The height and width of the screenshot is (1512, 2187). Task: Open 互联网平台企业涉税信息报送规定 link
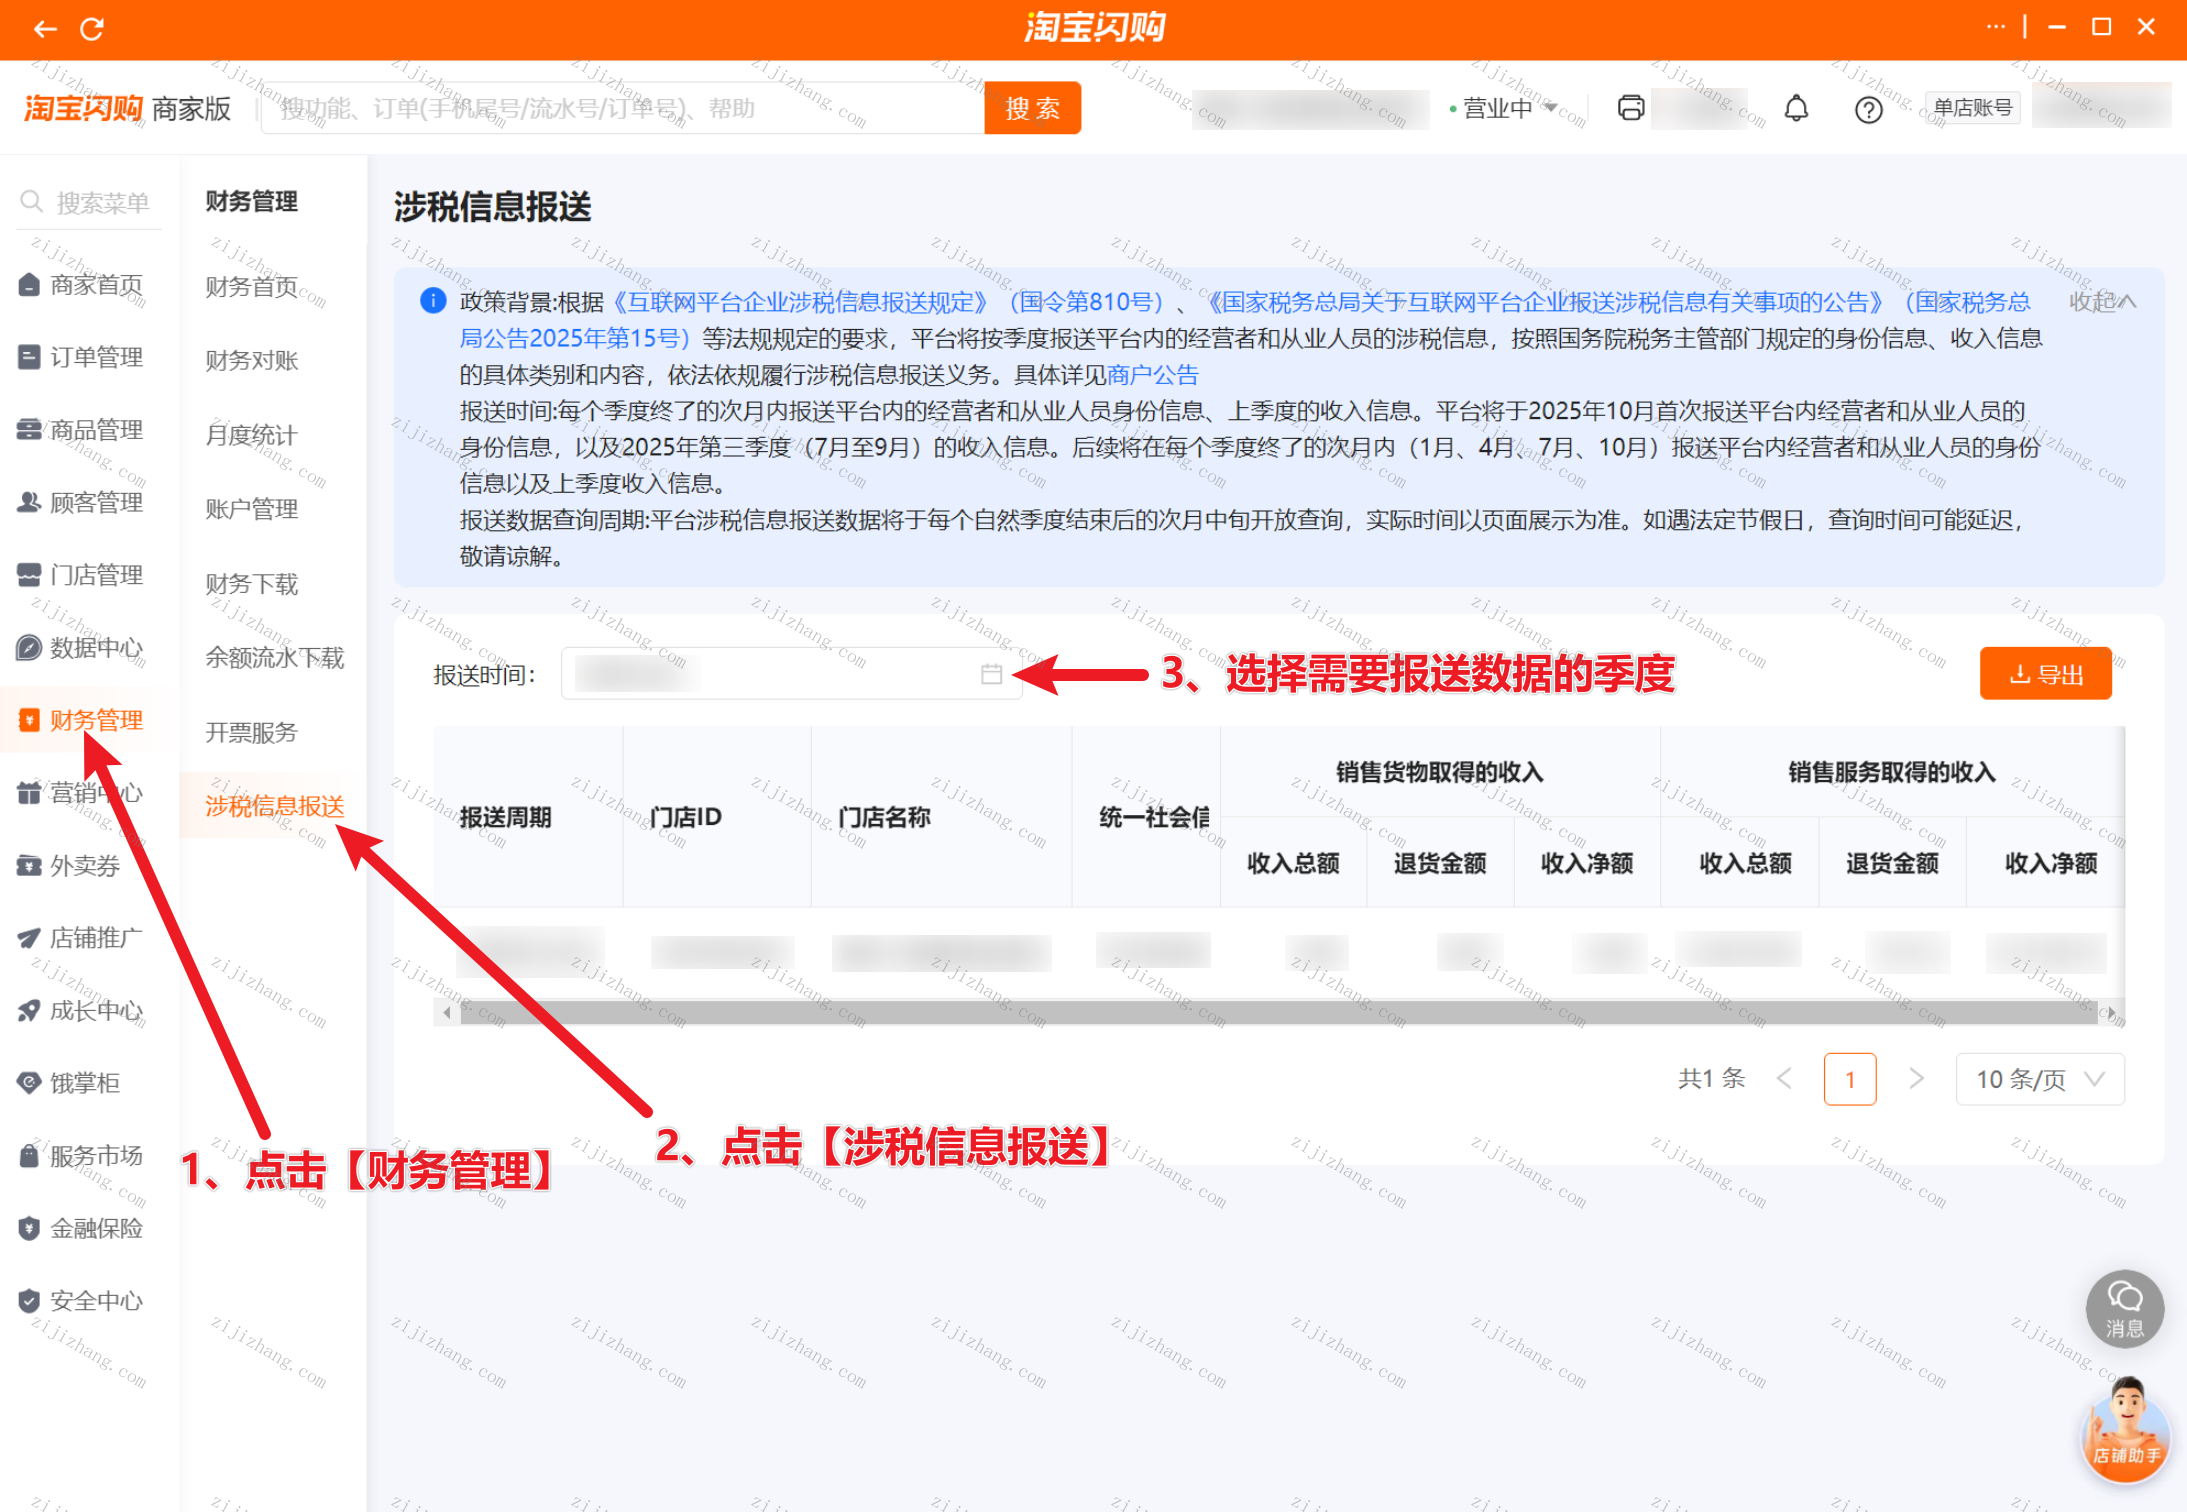tap(801, 301)
